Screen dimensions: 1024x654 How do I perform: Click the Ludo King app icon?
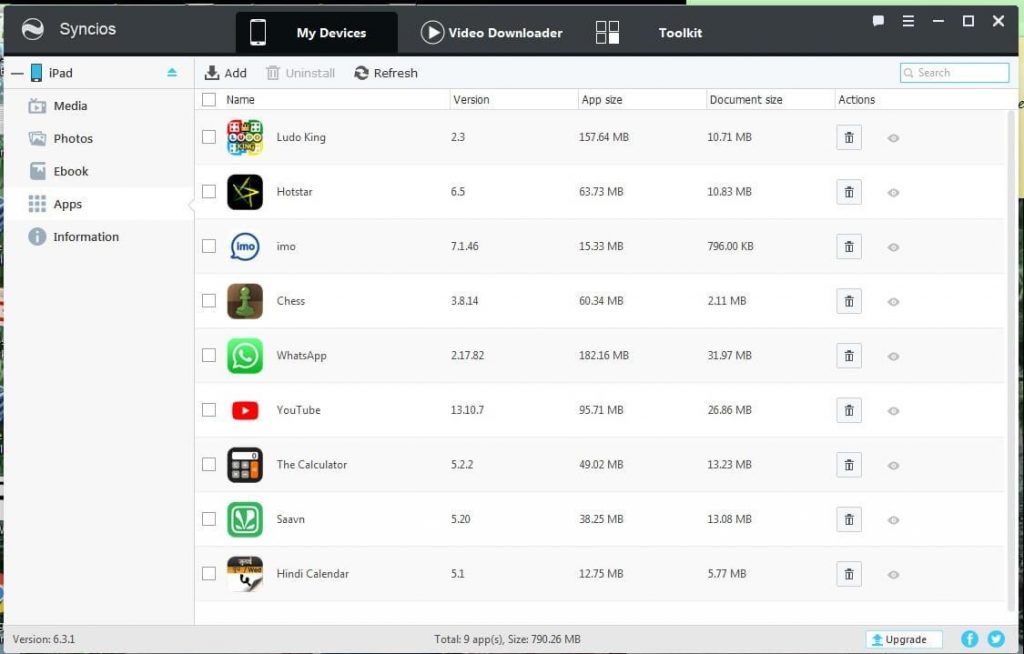point(245,137)
